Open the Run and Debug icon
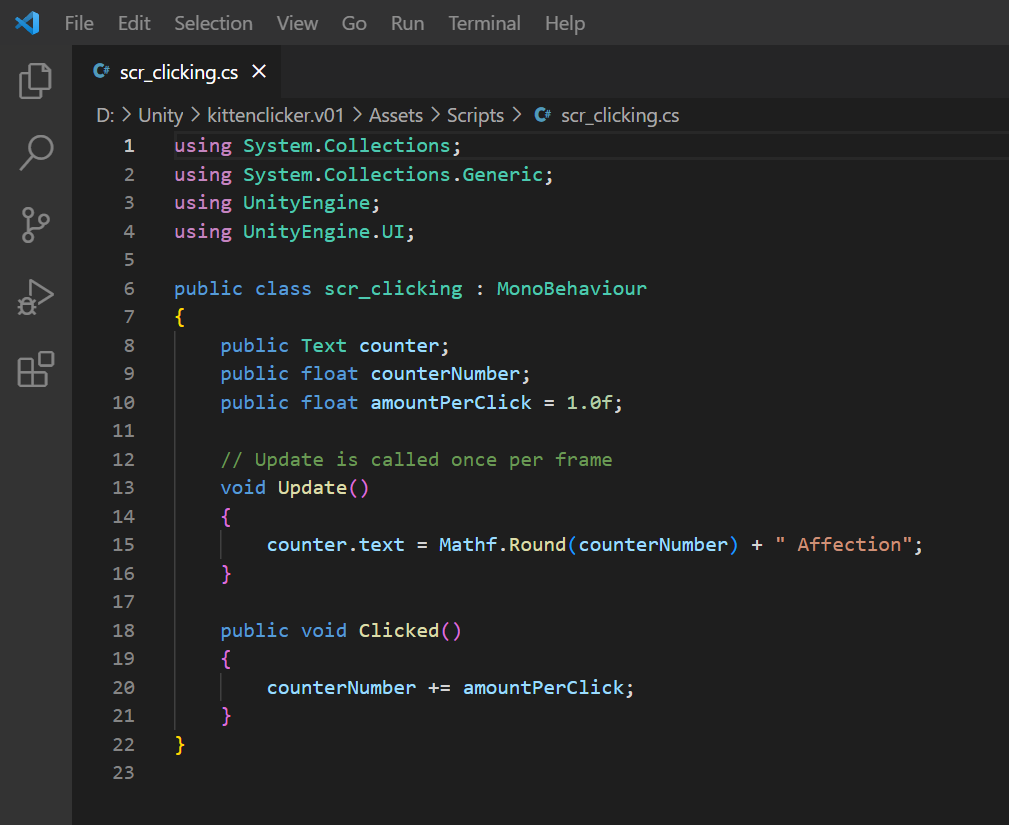Image resolution: width=1009 pixels, height=825 pixels. [x=36, y=298]
